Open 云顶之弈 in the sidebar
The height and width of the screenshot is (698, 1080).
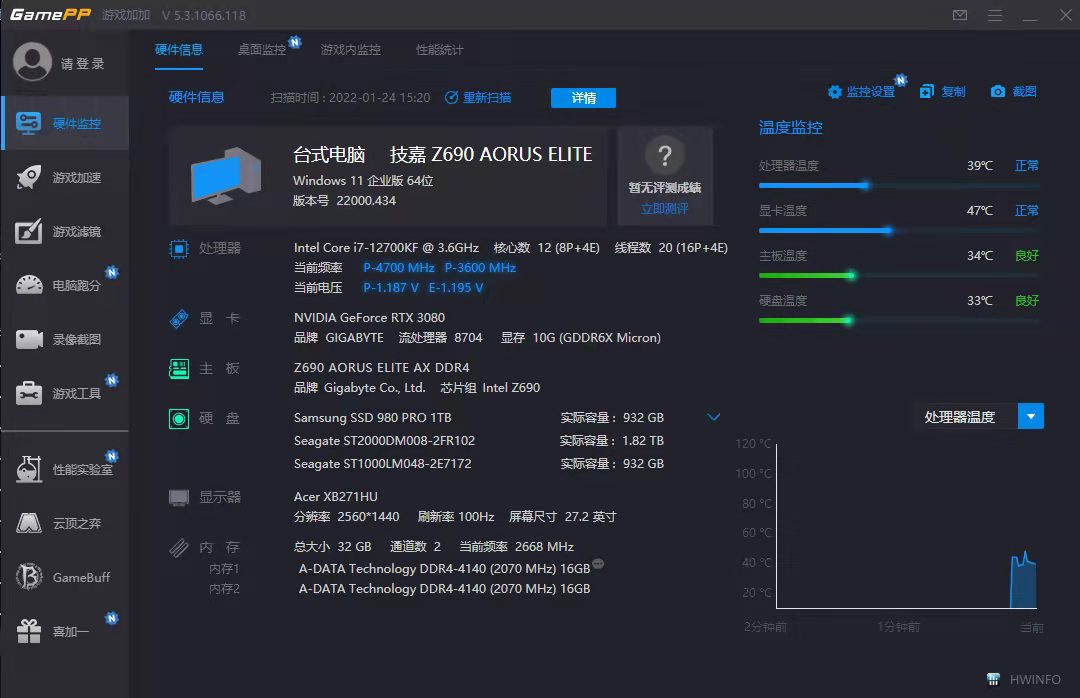(x=65, y=524)
